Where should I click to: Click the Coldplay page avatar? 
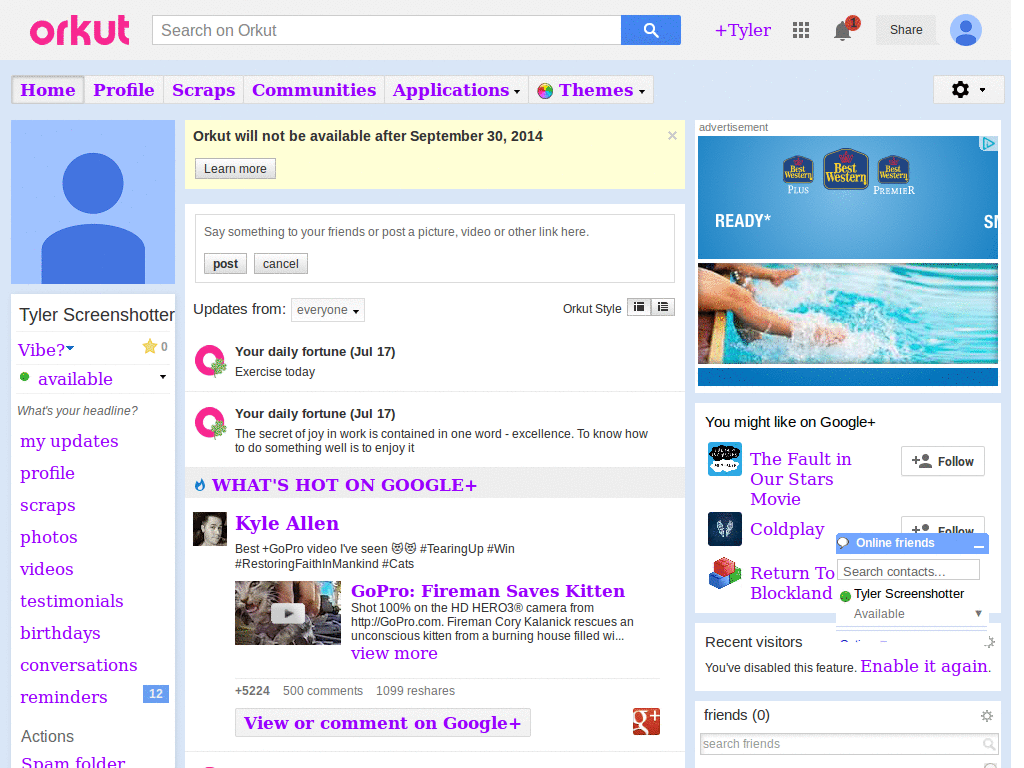point(725,528)
